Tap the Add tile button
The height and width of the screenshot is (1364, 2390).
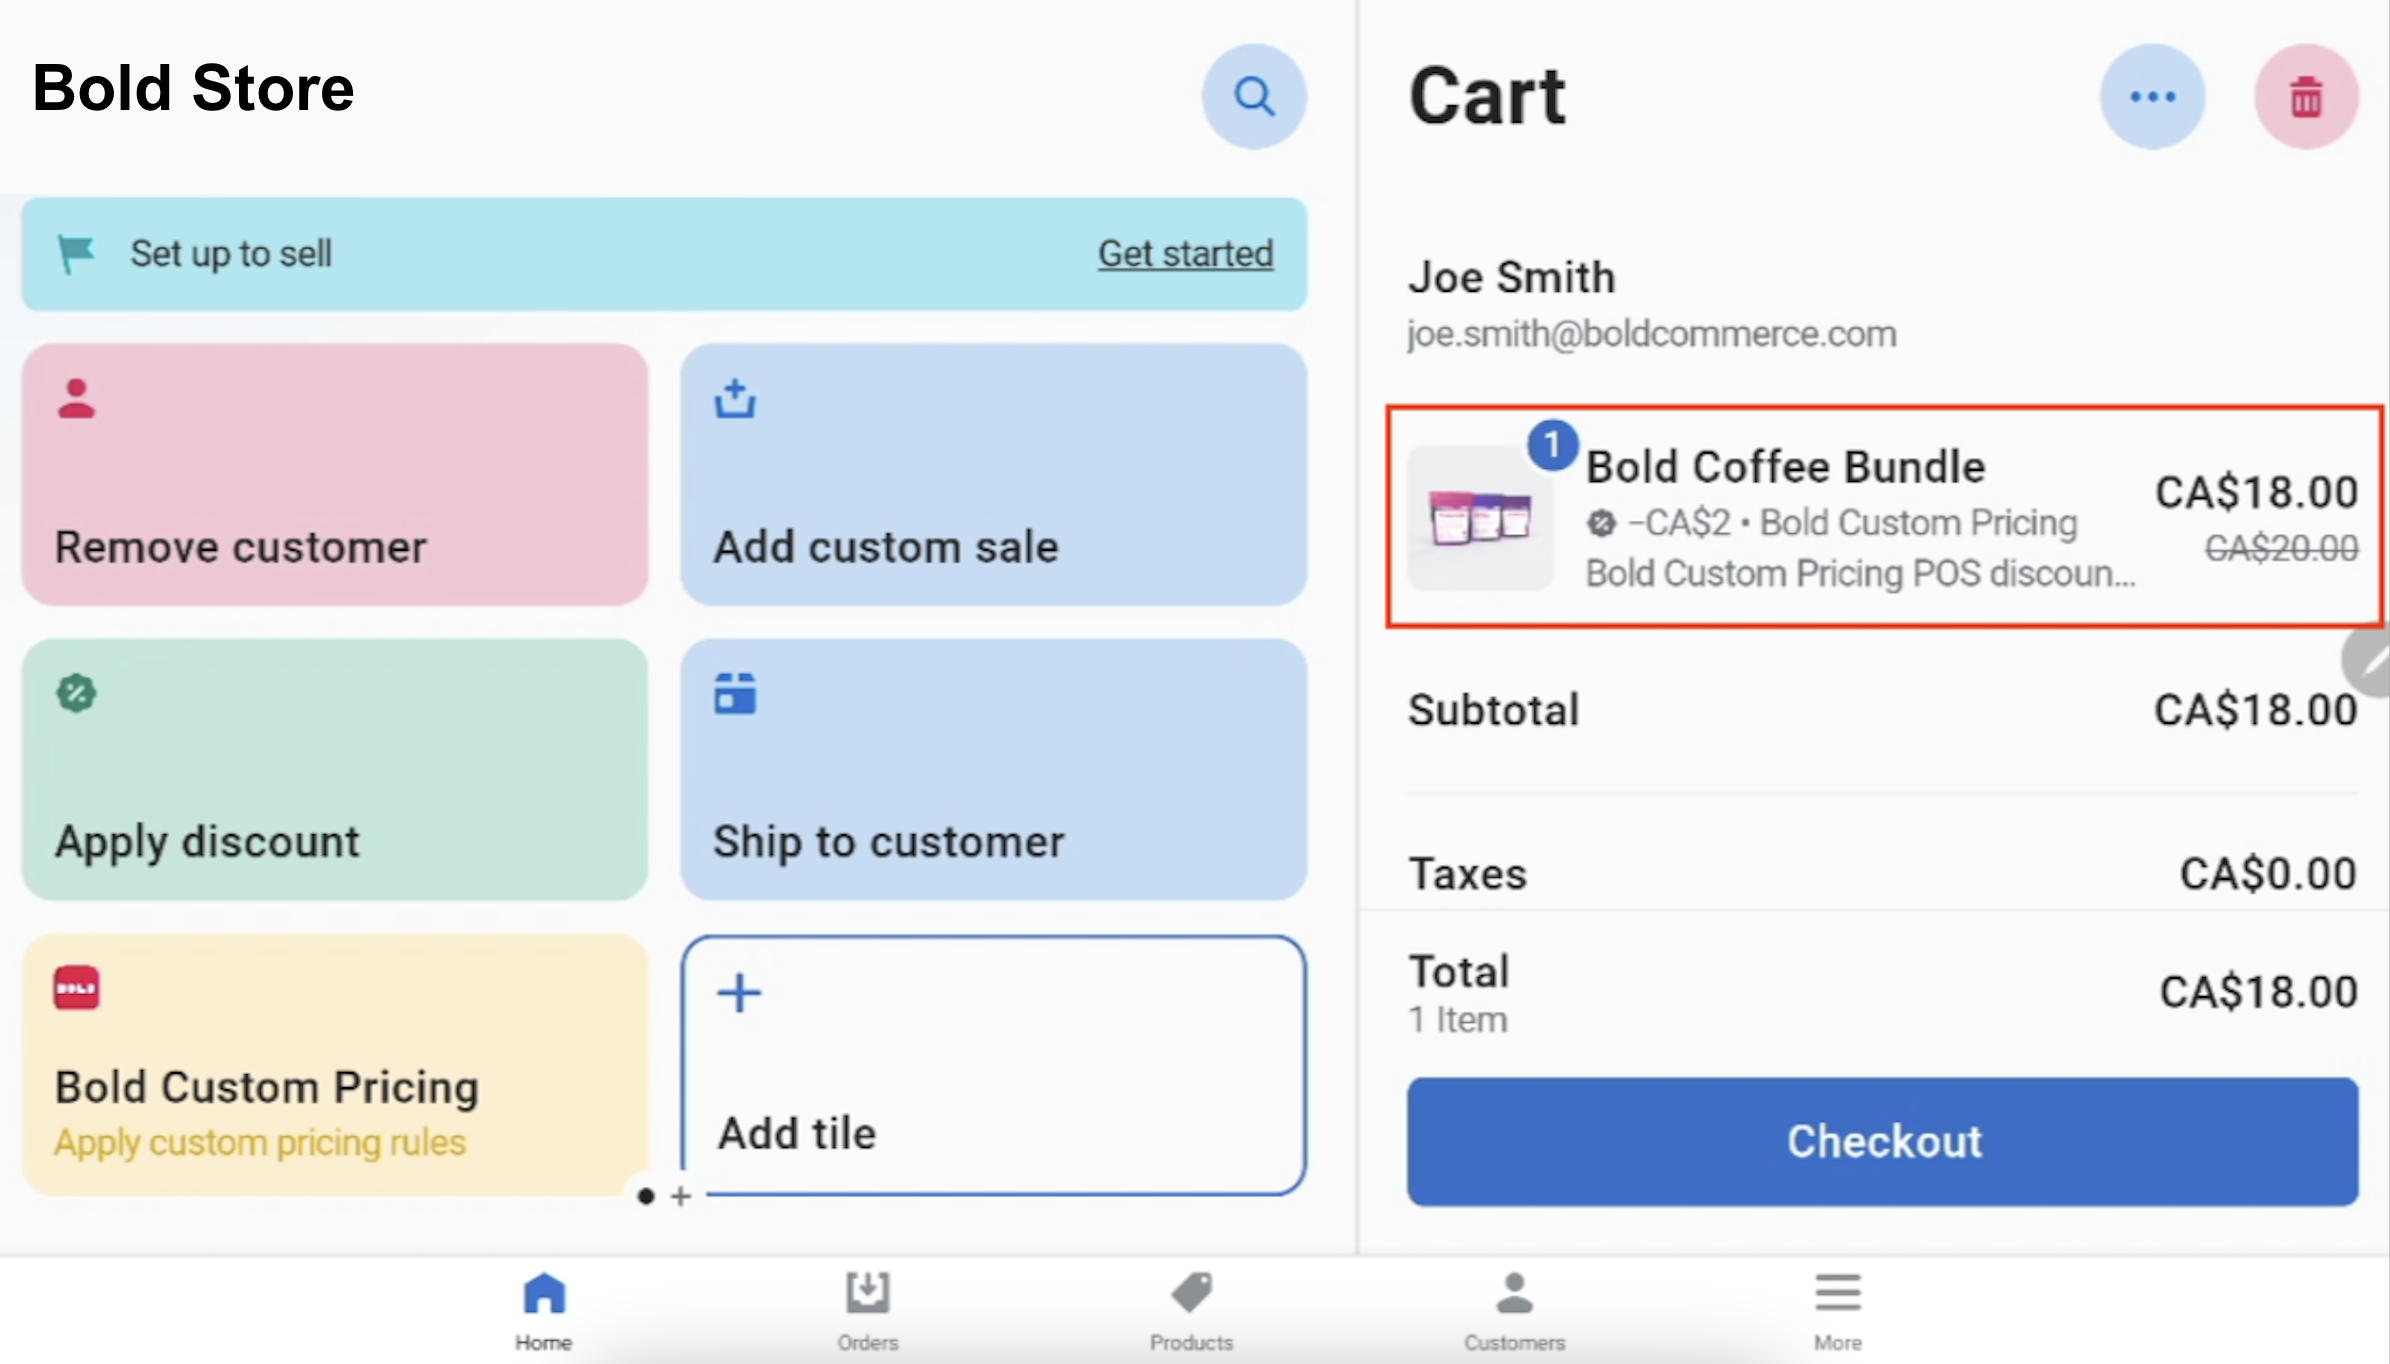point(994,1065)
